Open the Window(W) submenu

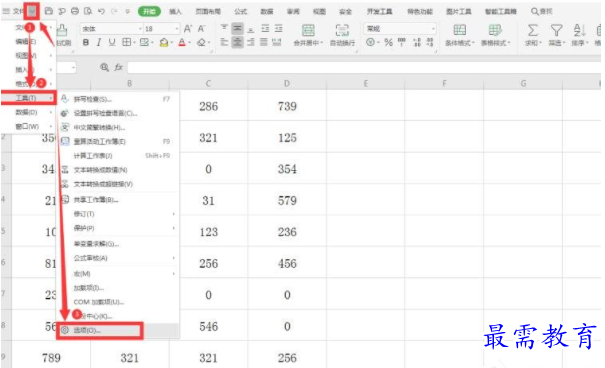coord(29,126)
